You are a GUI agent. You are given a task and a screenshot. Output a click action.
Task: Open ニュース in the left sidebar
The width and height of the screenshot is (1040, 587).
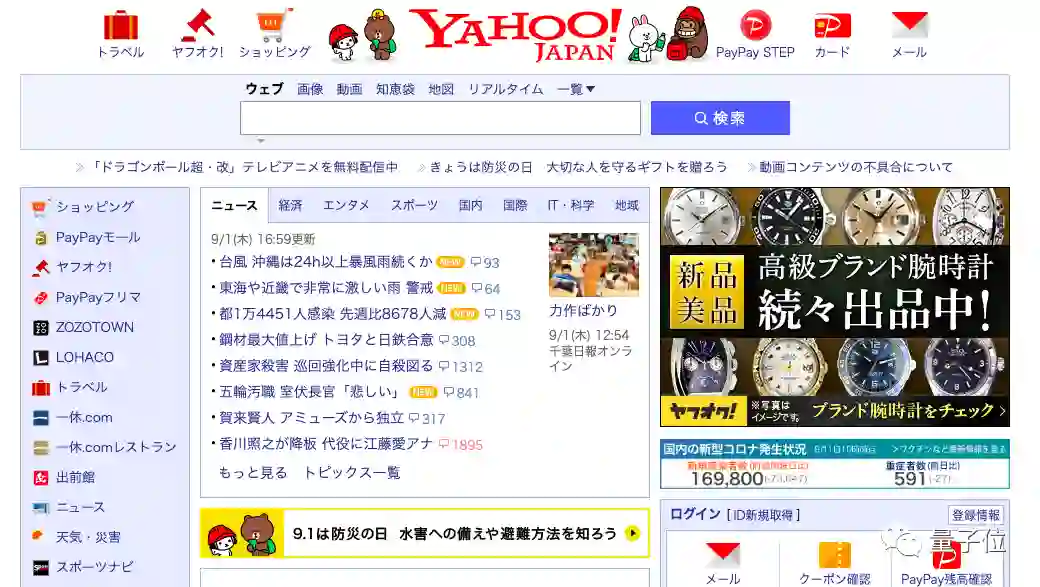click(80, 507)
